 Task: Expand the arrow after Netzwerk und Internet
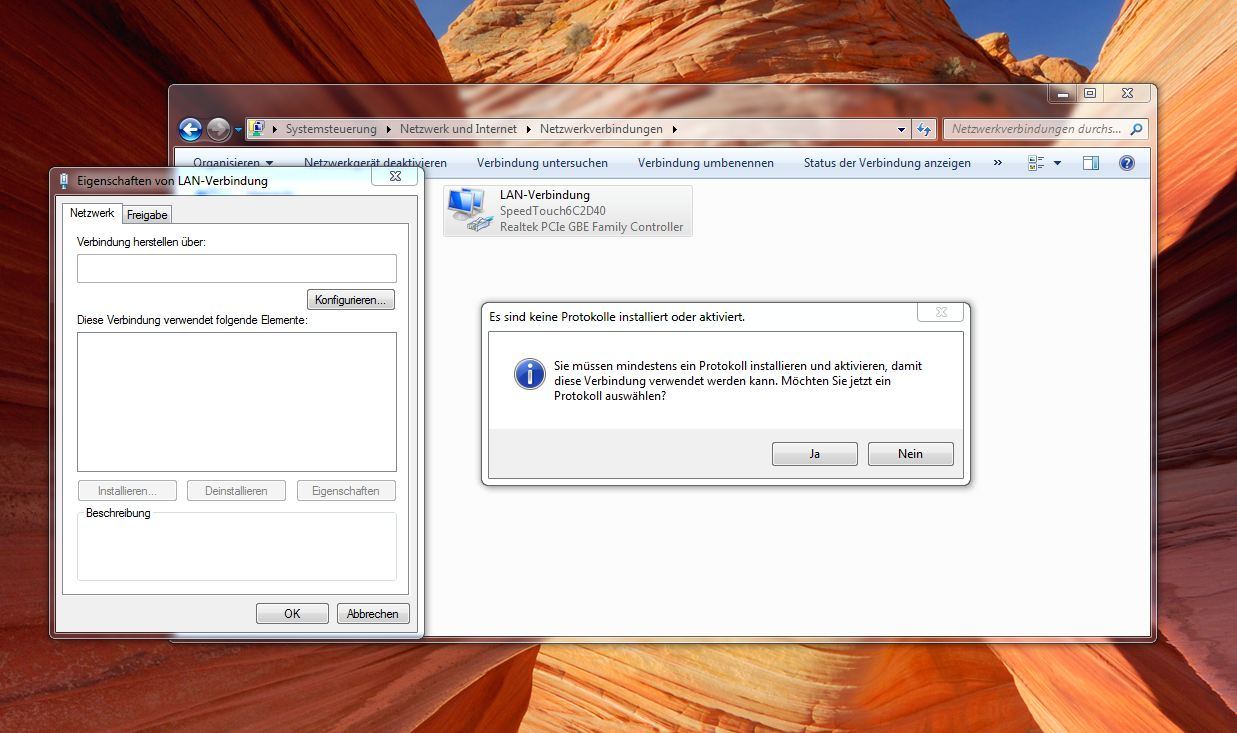click(529, 129)
